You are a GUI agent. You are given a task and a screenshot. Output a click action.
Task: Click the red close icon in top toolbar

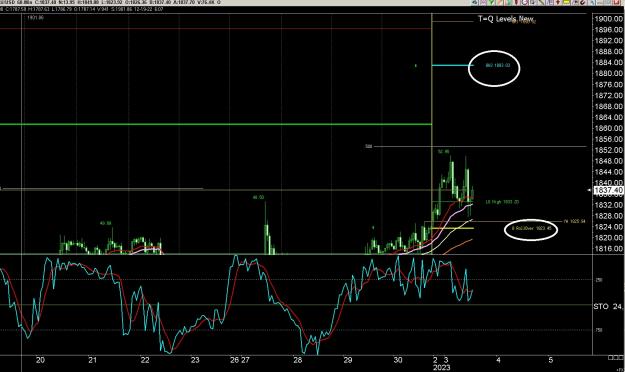(616, 2)
